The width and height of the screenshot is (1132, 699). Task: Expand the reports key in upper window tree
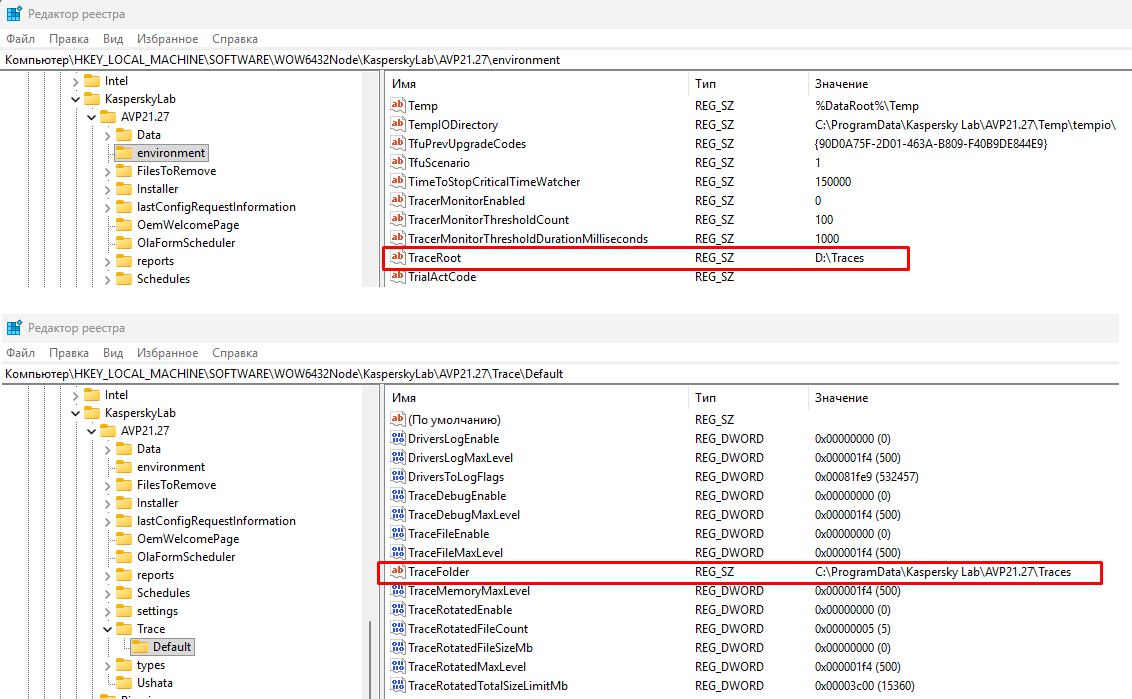click(107, 261)
